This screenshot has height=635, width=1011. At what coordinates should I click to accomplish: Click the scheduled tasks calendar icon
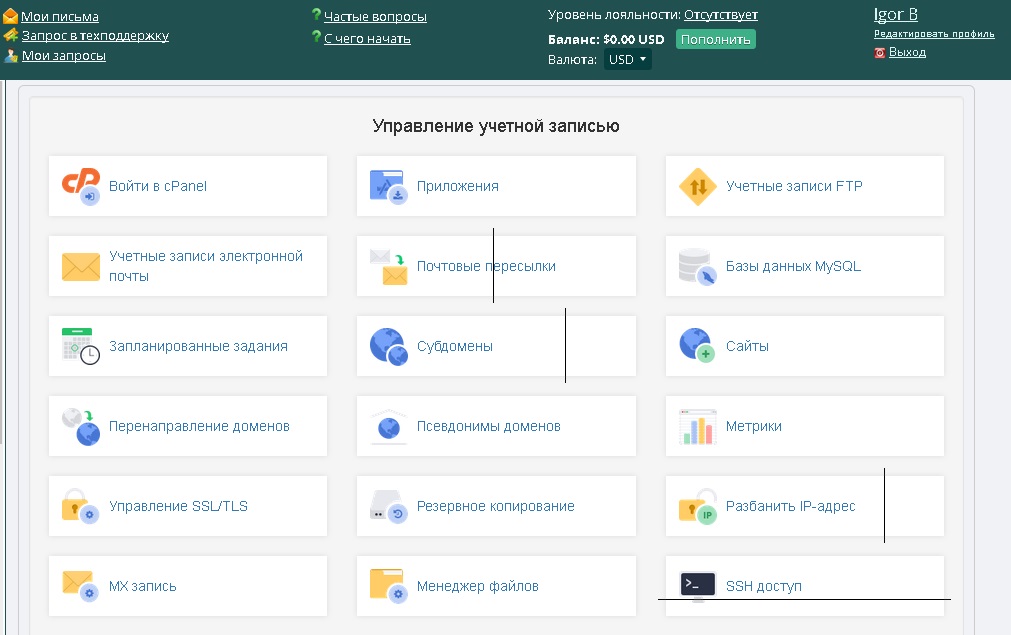click(x=81, y=346)
